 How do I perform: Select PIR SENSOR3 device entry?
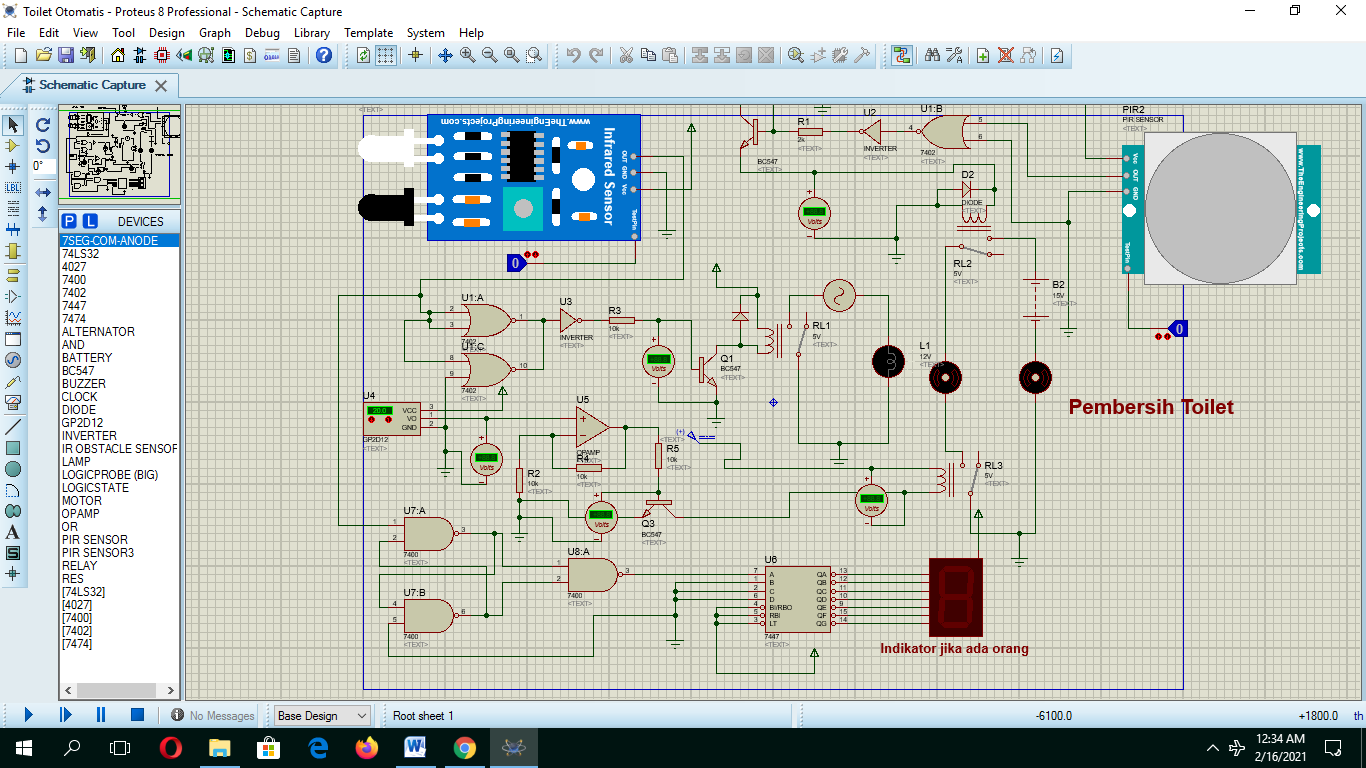pos(119,553)
